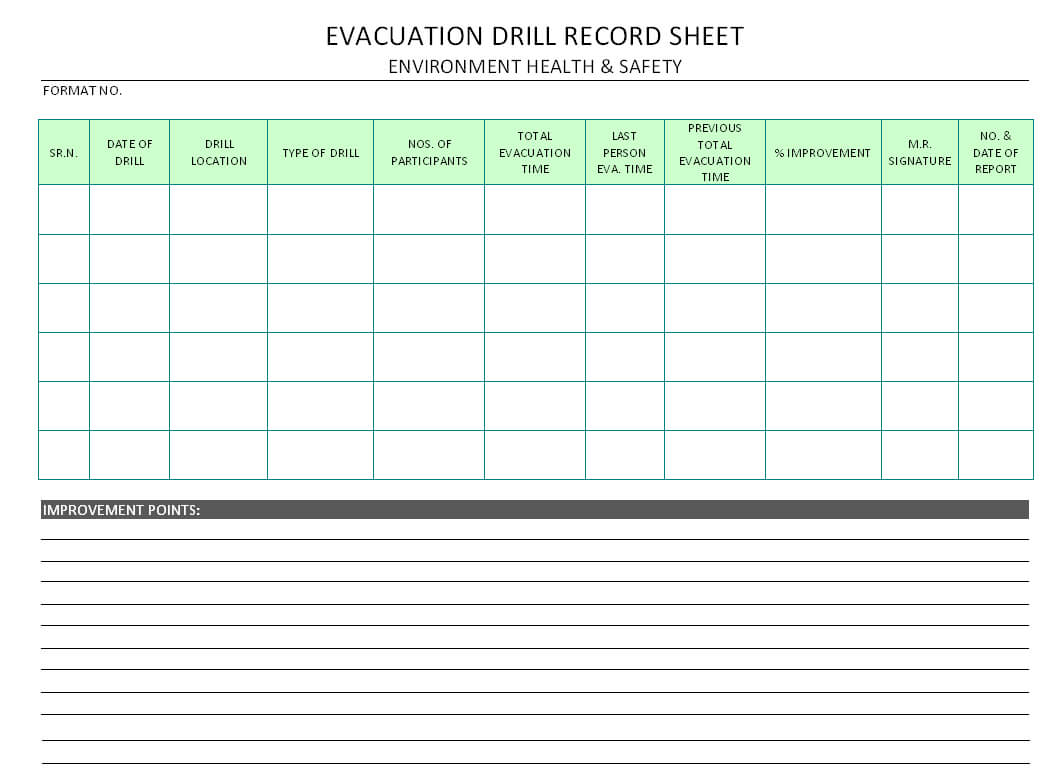
Task: Click last row cell under M.R. Signature
Action: click(920, 455)
